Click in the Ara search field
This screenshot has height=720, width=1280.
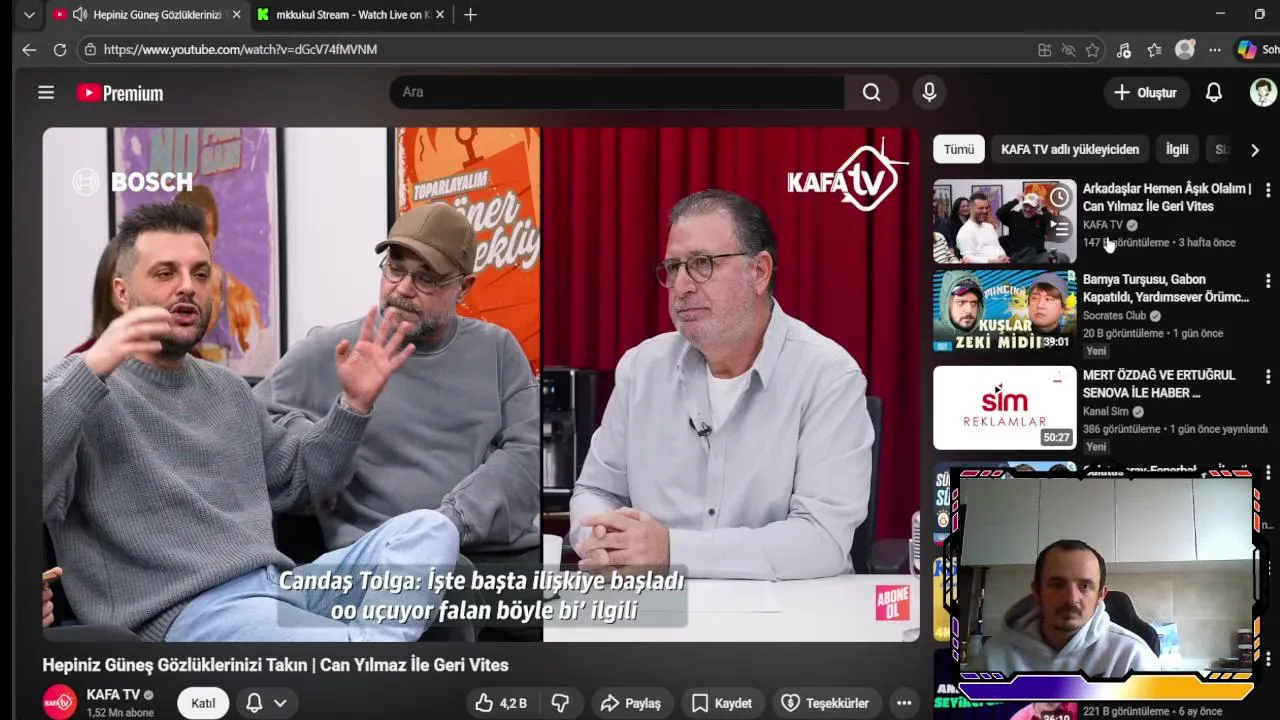coord(617,92)
